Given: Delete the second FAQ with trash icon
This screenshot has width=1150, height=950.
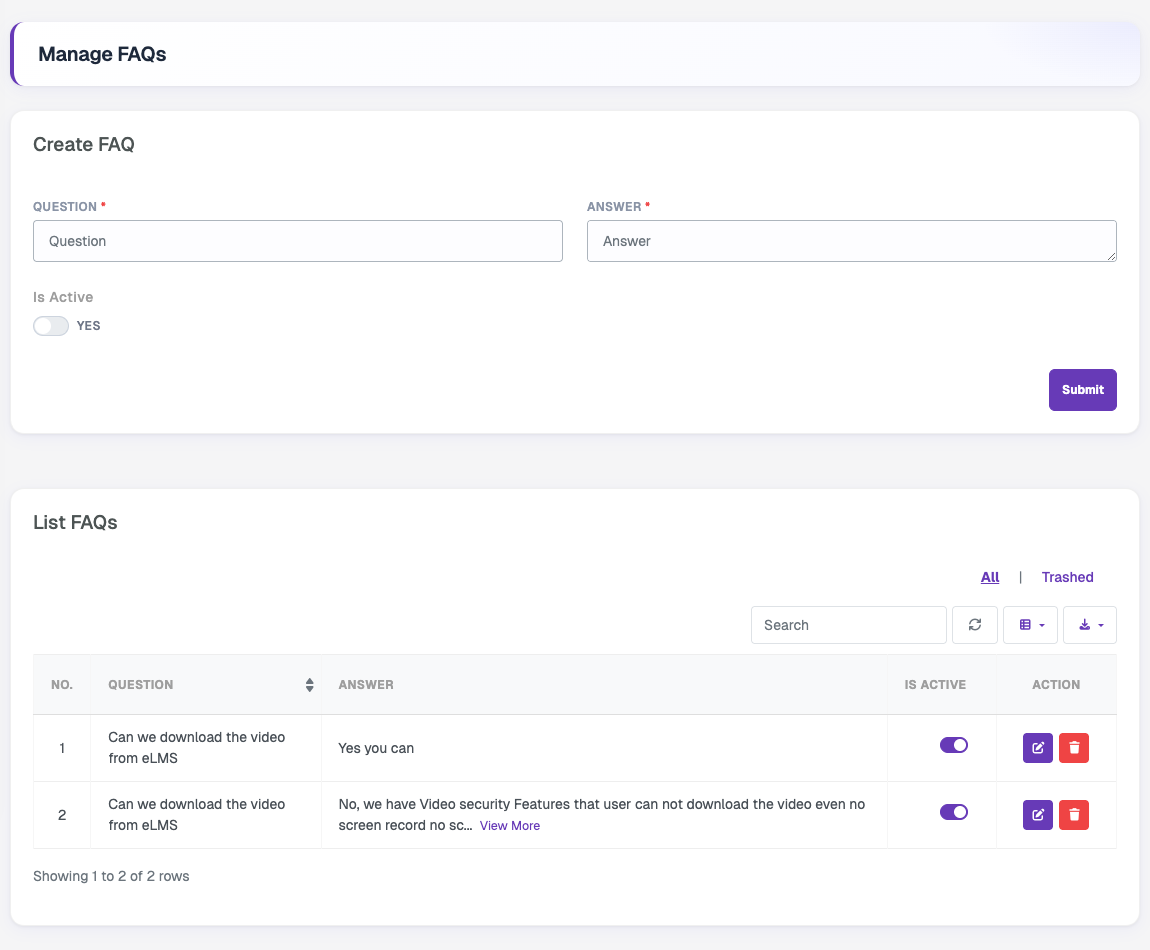Looking at the screenshot, I should [1074, 814].
